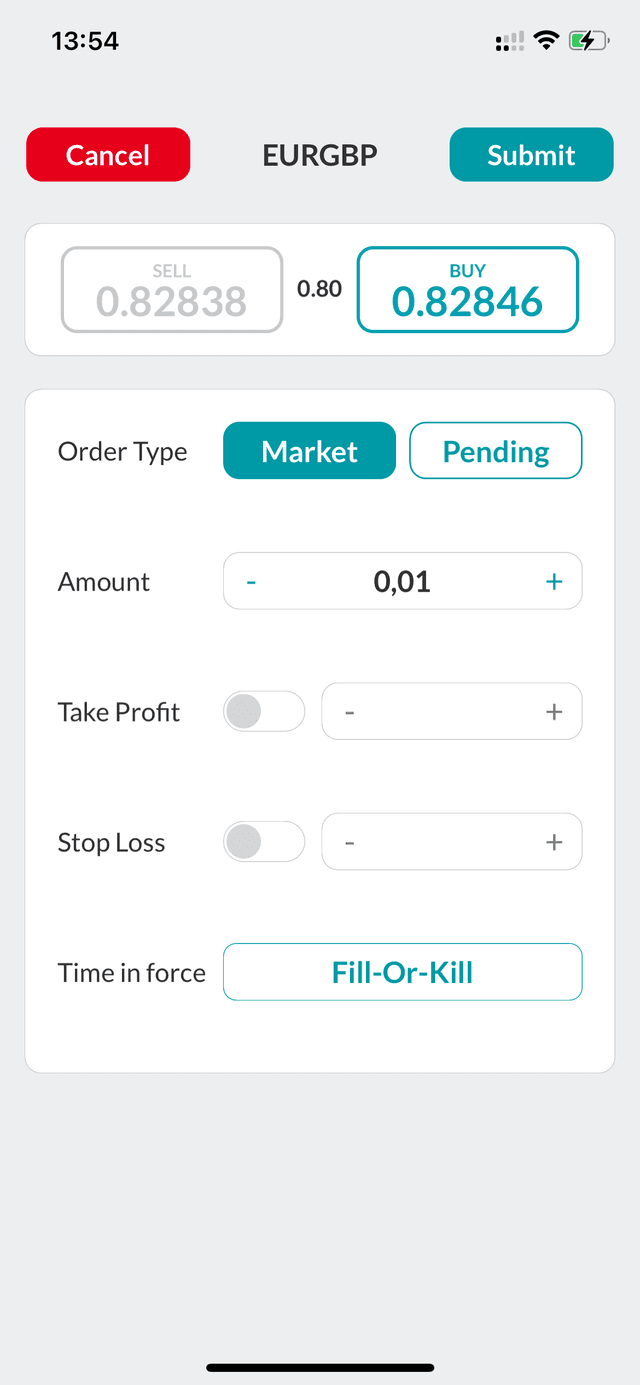
Task: Click the plus icon next to Take Profit
Action: click(x=554, y=711)
